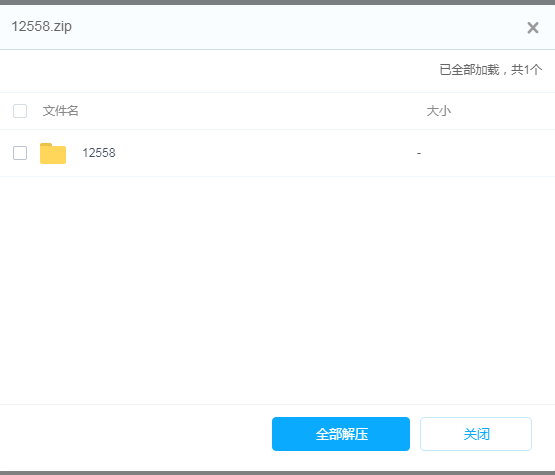
Task: Click the 大小 column header
Action: tap(439, 111)
